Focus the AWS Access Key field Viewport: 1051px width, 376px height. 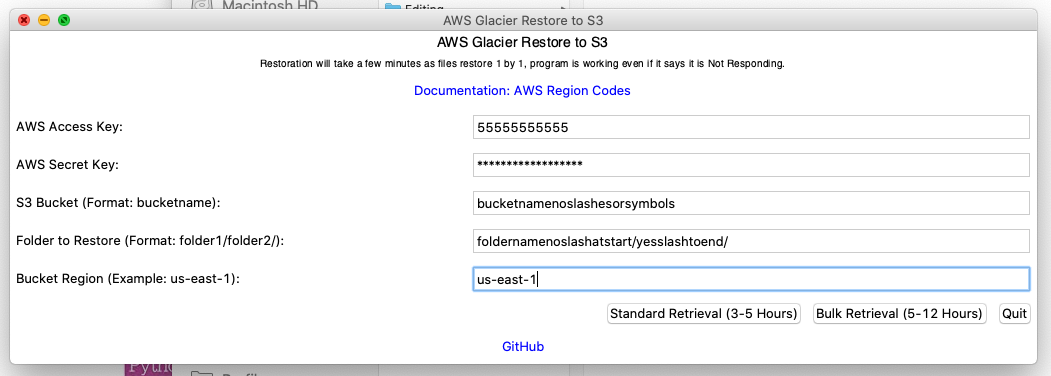(751, 127)
